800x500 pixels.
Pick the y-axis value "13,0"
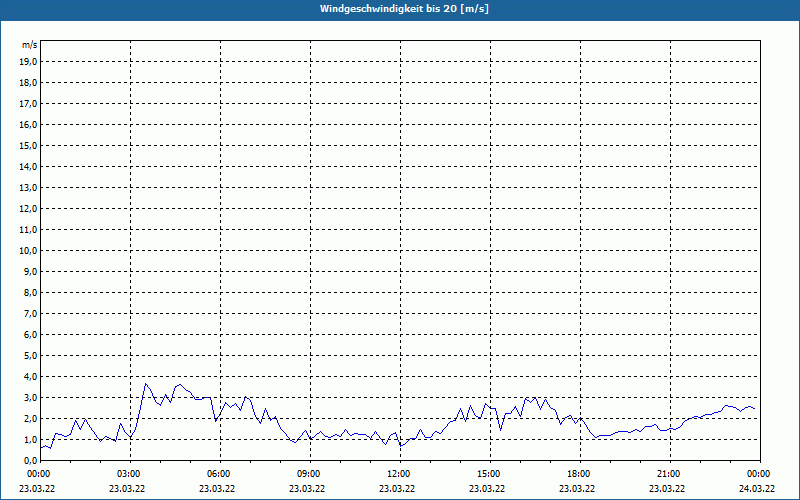pos(30,188)
